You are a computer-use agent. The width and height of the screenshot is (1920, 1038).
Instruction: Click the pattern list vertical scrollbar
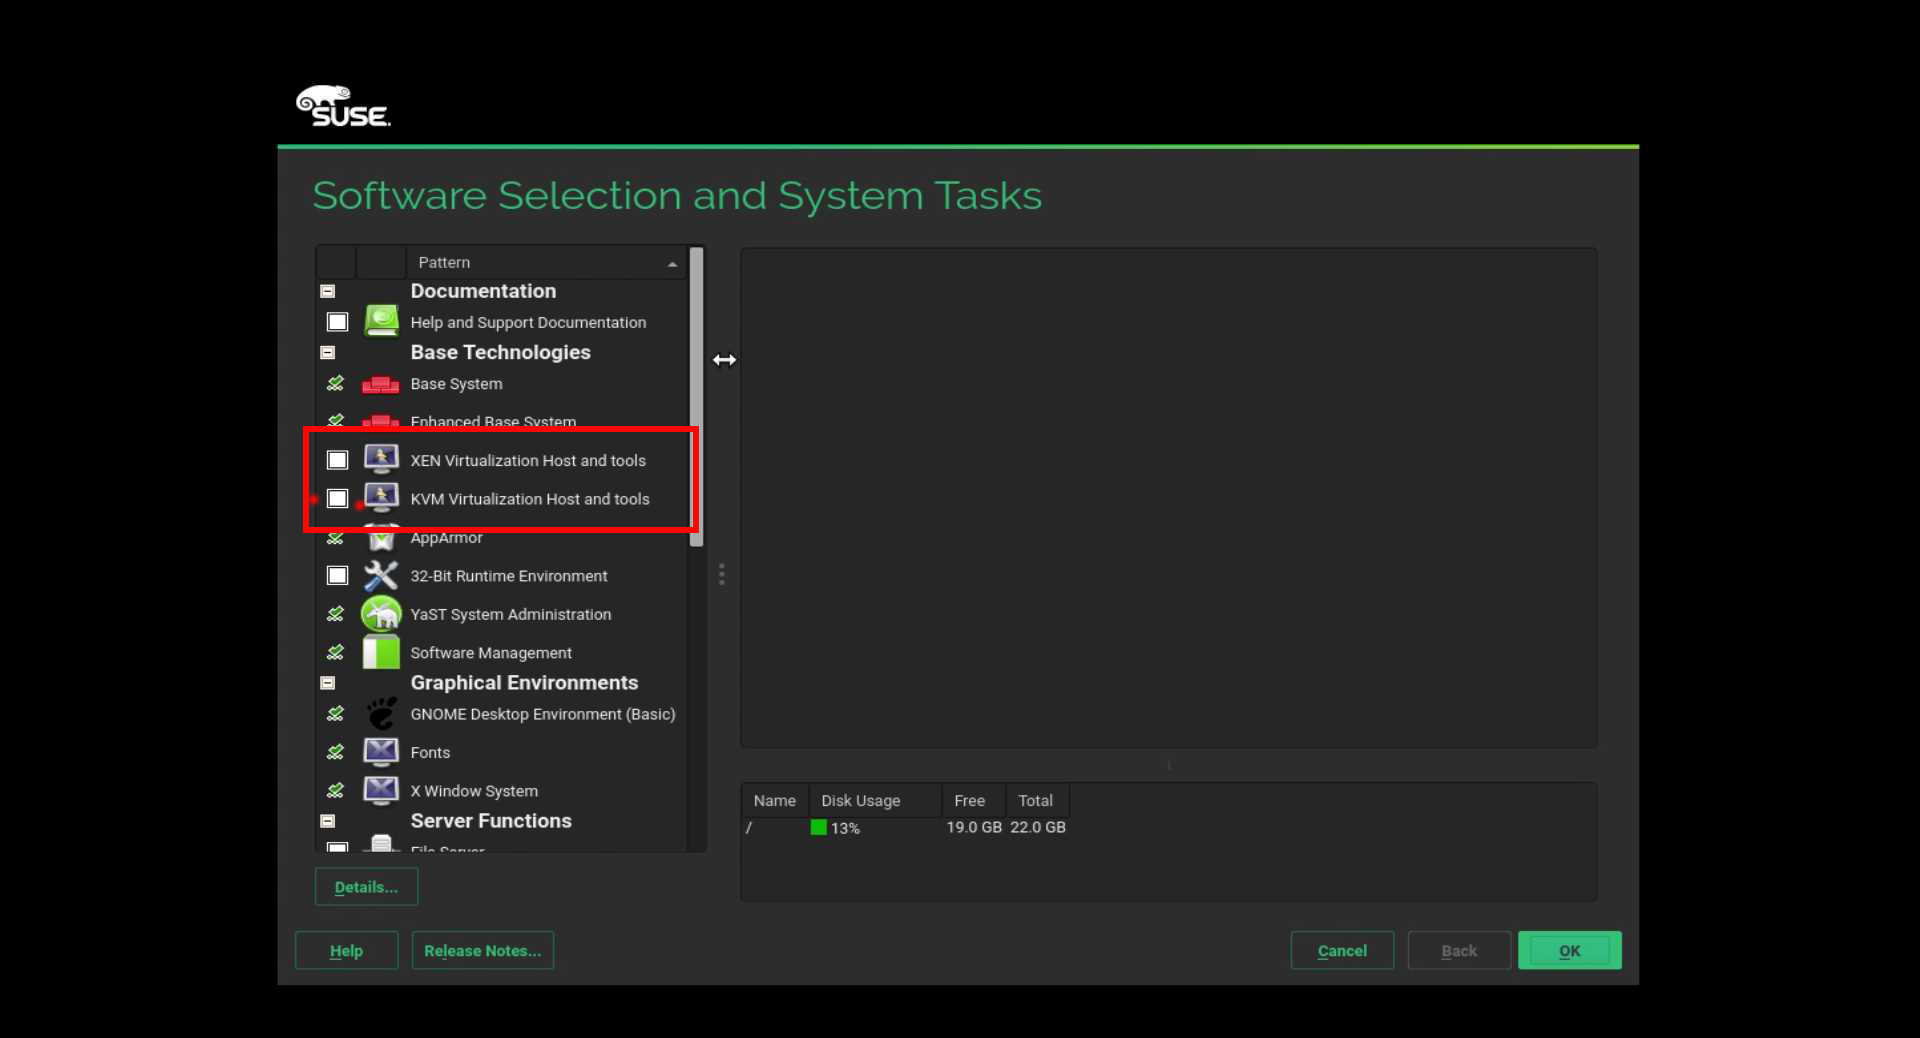pyautogui.click(x=696, y=397)
